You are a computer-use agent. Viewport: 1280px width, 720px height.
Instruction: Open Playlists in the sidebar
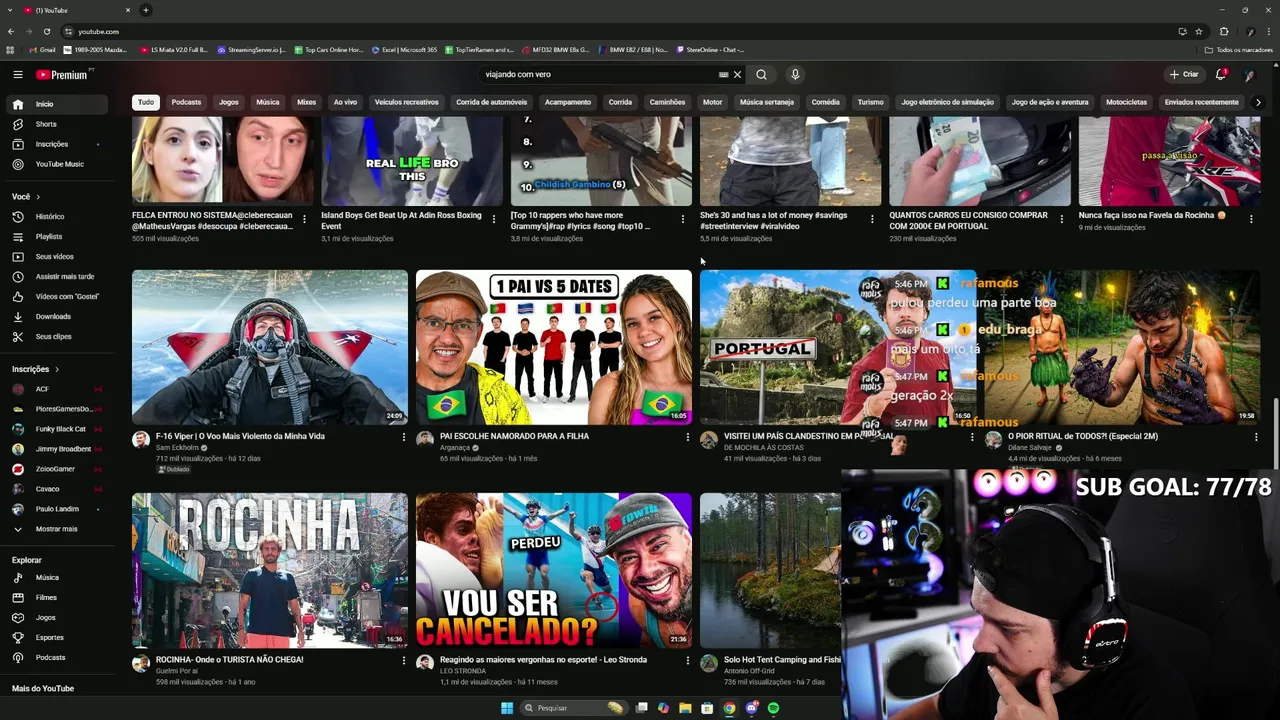coord(58,236)
